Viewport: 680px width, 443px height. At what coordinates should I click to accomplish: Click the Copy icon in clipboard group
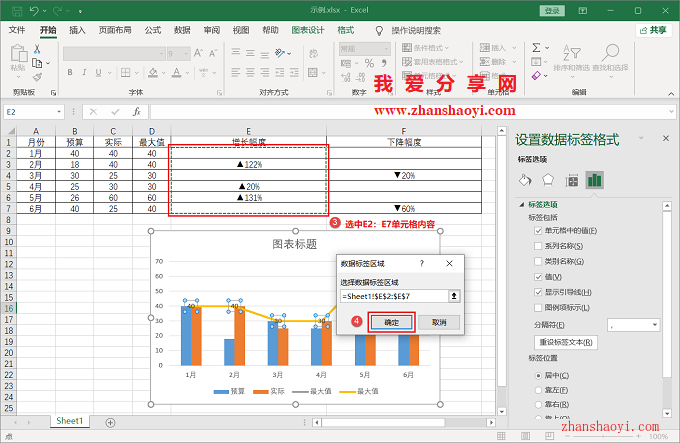(37, 63)
